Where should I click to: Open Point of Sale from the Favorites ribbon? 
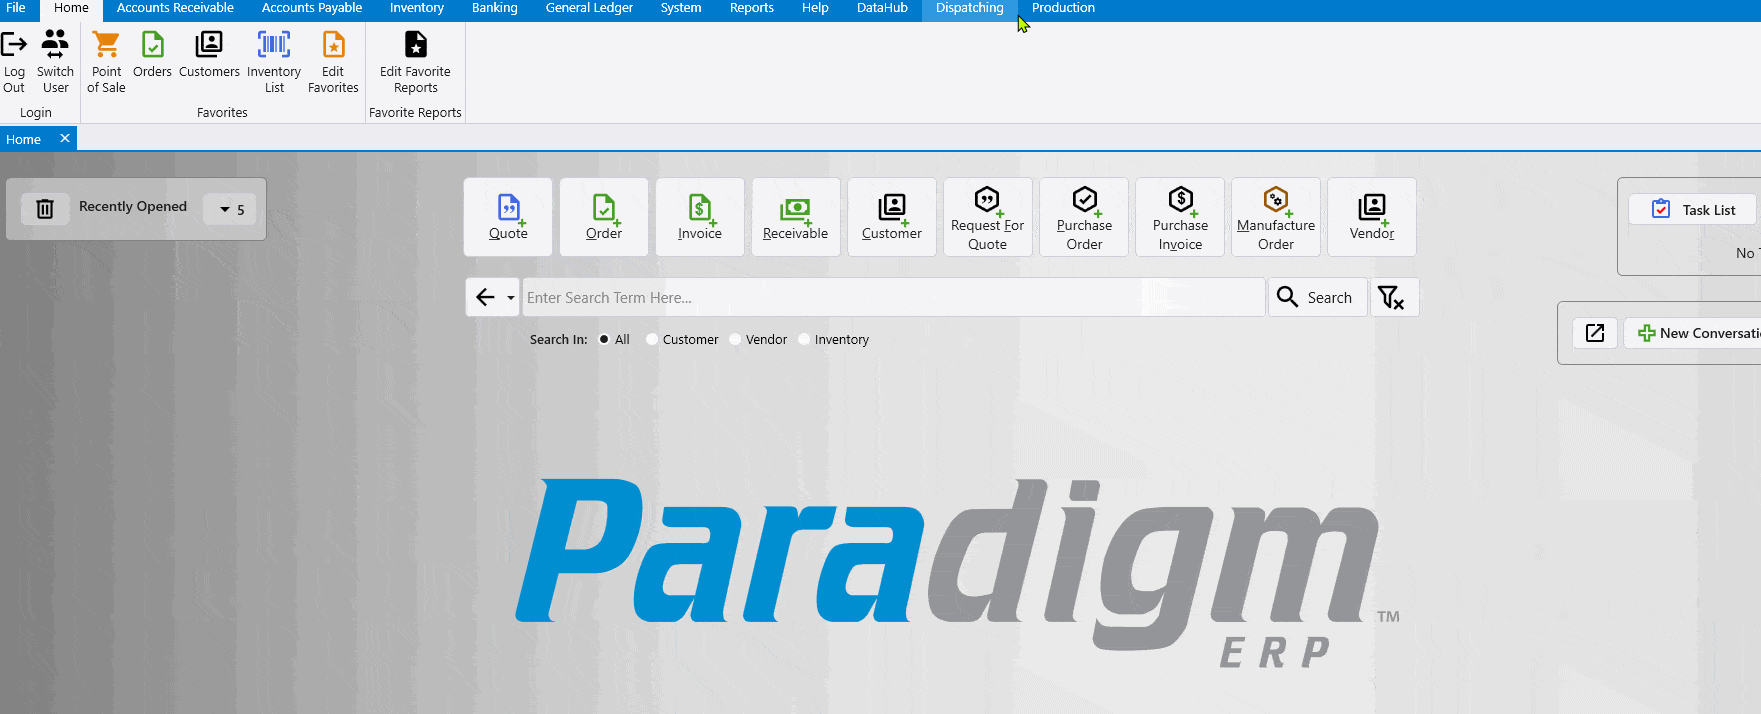click(106, 62)
